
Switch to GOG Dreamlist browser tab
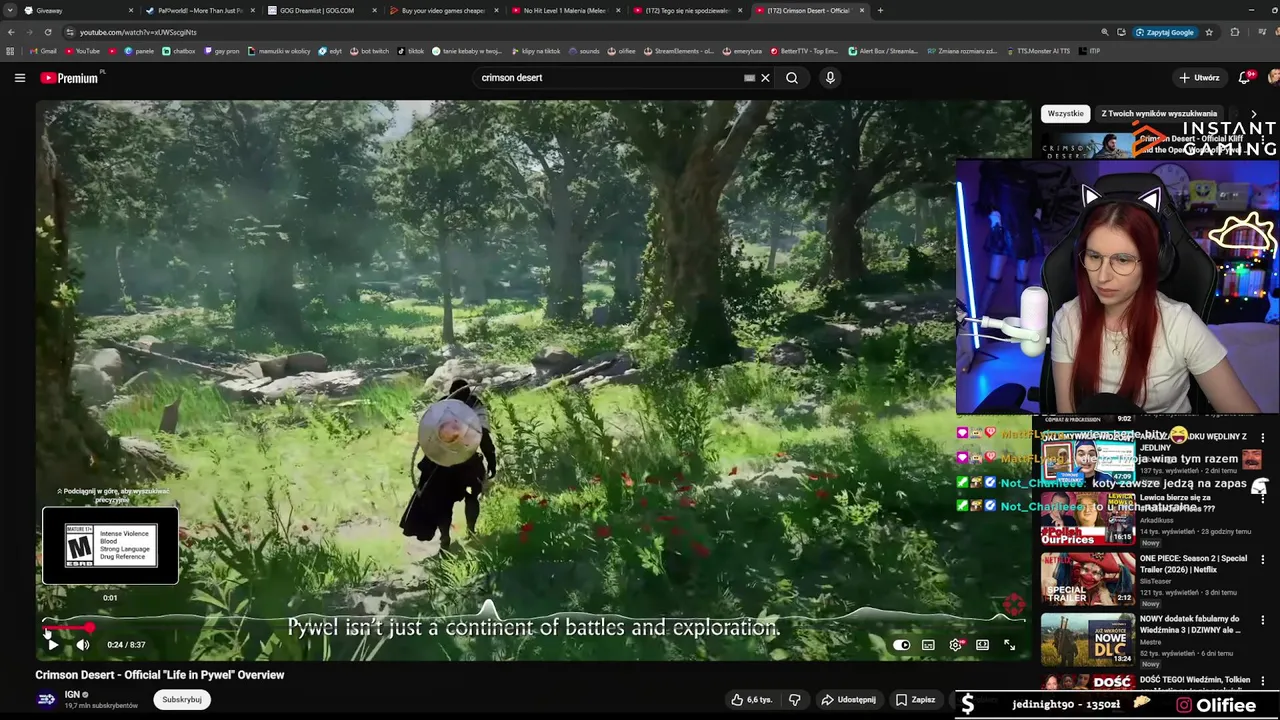point(320,10)
